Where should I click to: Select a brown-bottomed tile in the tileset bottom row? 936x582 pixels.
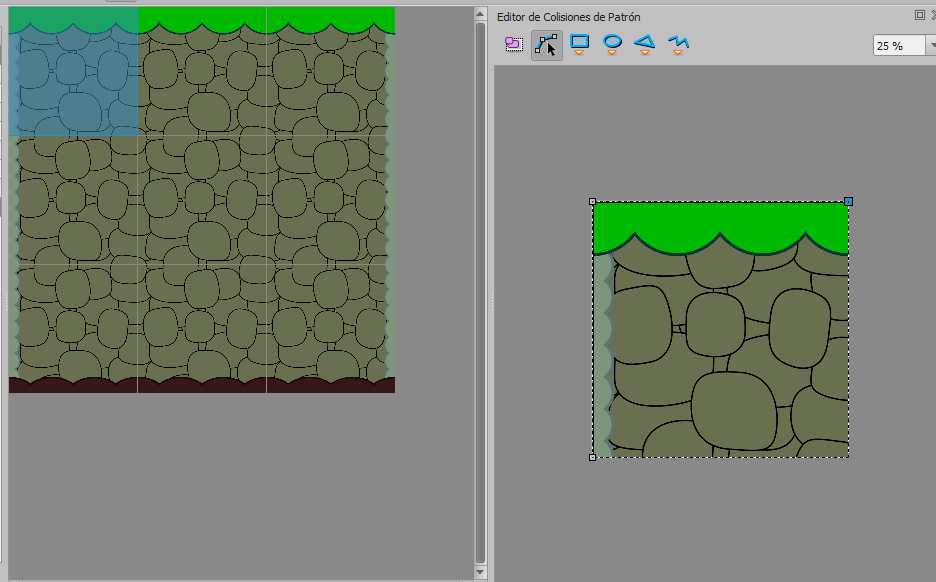(200, 330)
